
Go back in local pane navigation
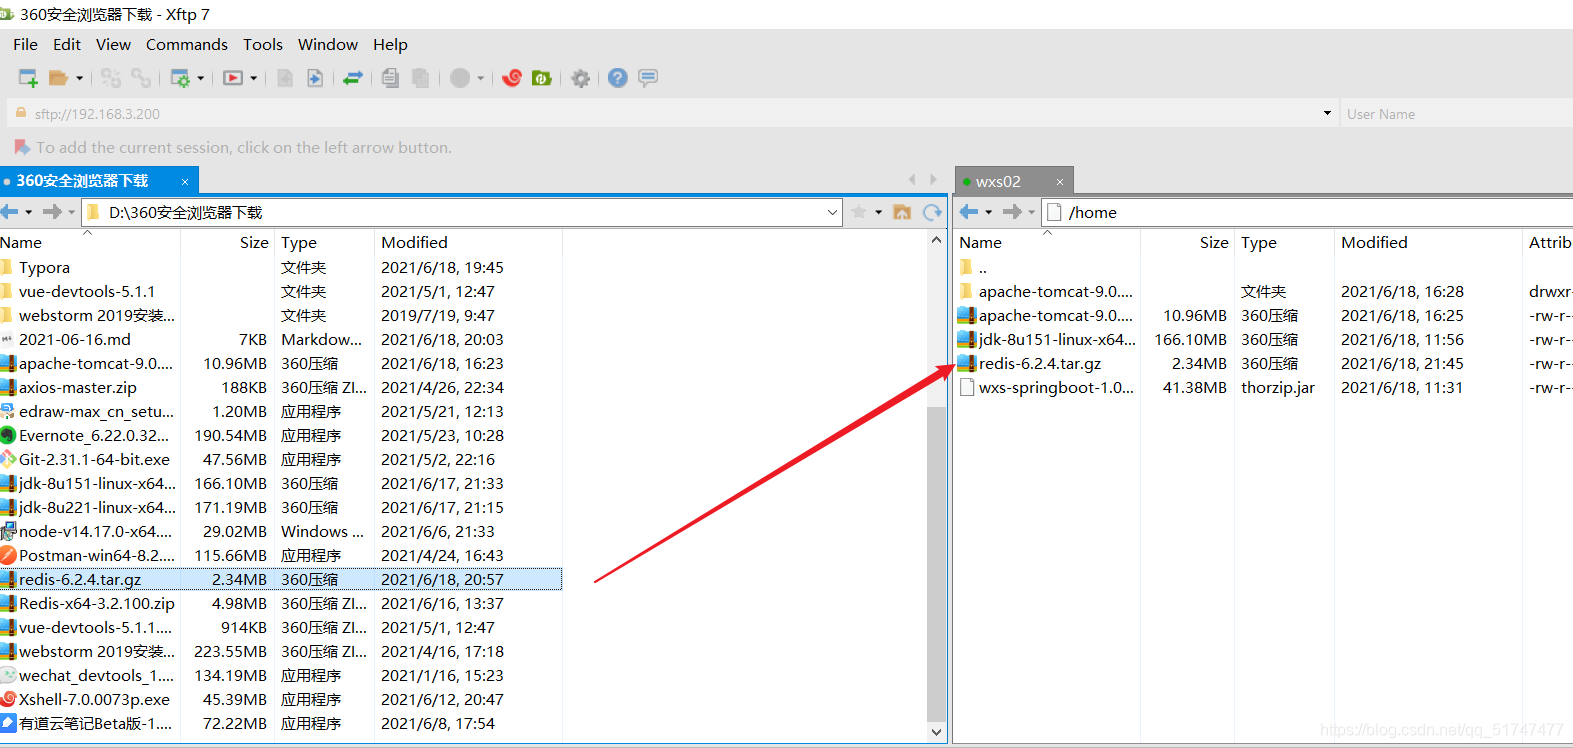10,211
